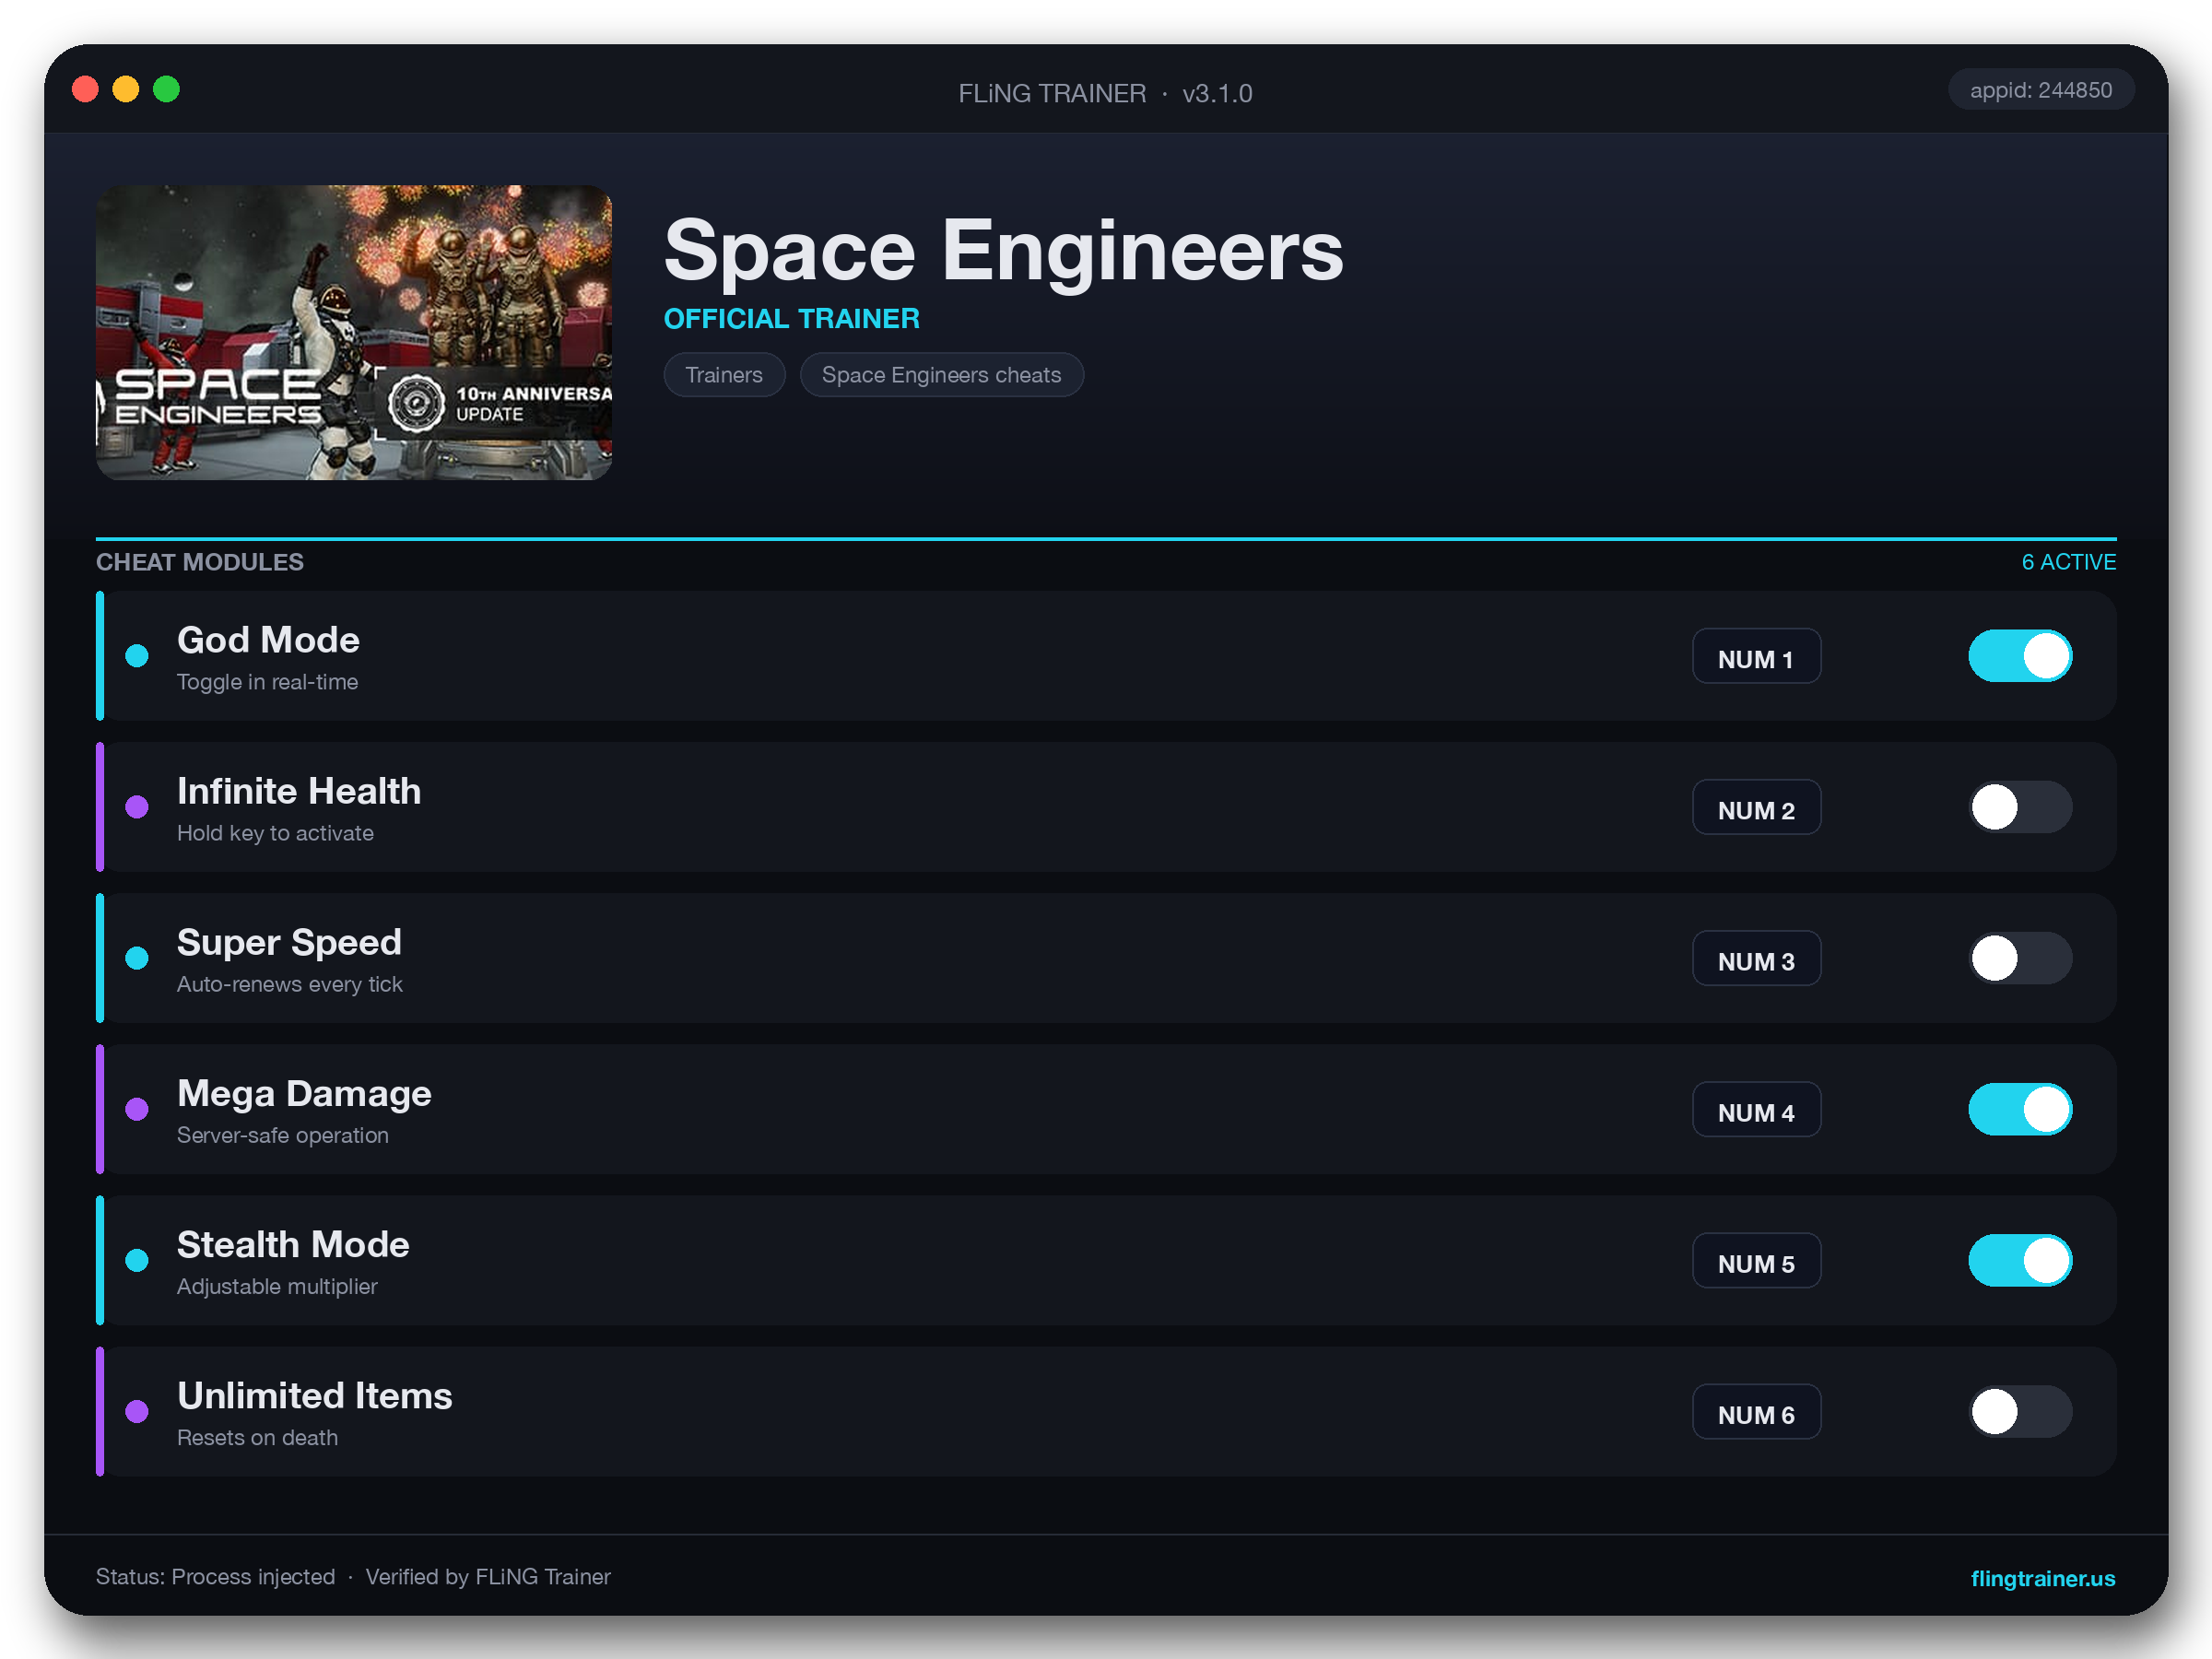
Task: Click the 6 ACTIVE counter
Action: click(x=2069, y=562)
